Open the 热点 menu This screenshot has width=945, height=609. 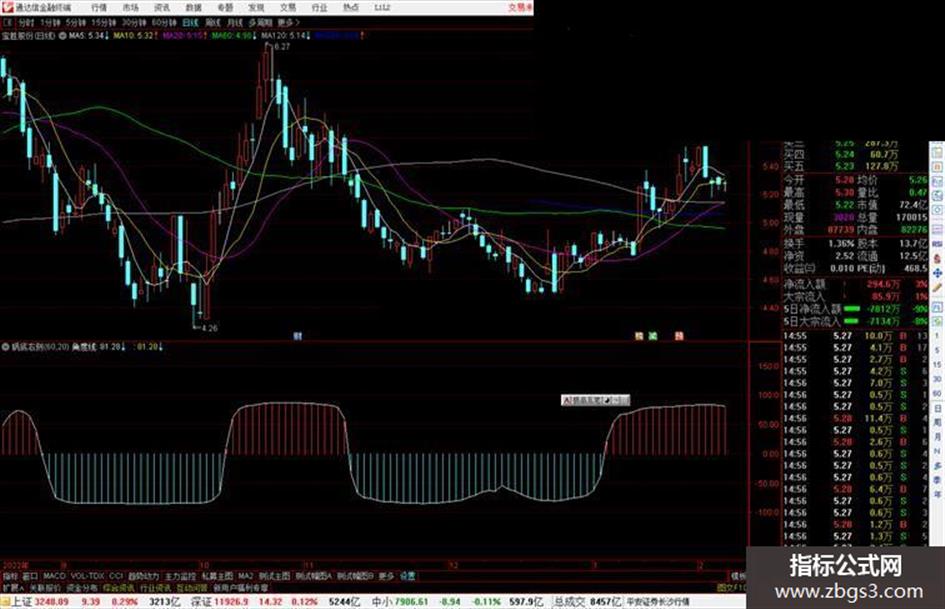[x=350, y=8]
